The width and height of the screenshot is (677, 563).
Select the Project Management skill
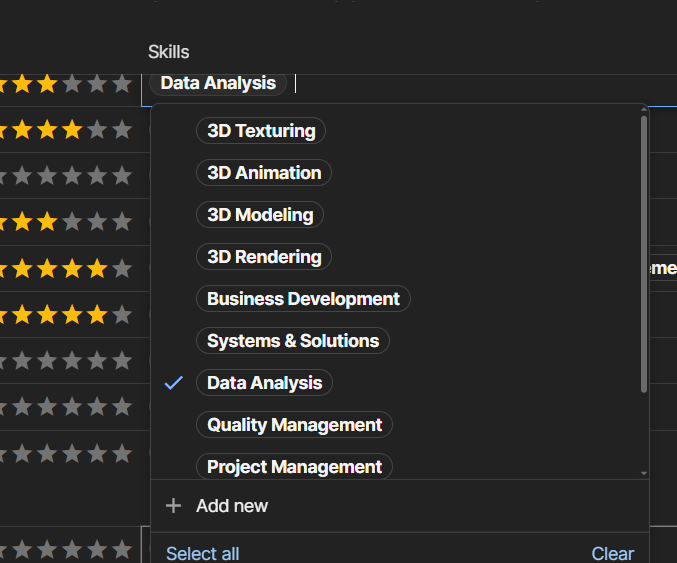click(x=294, y=467)
